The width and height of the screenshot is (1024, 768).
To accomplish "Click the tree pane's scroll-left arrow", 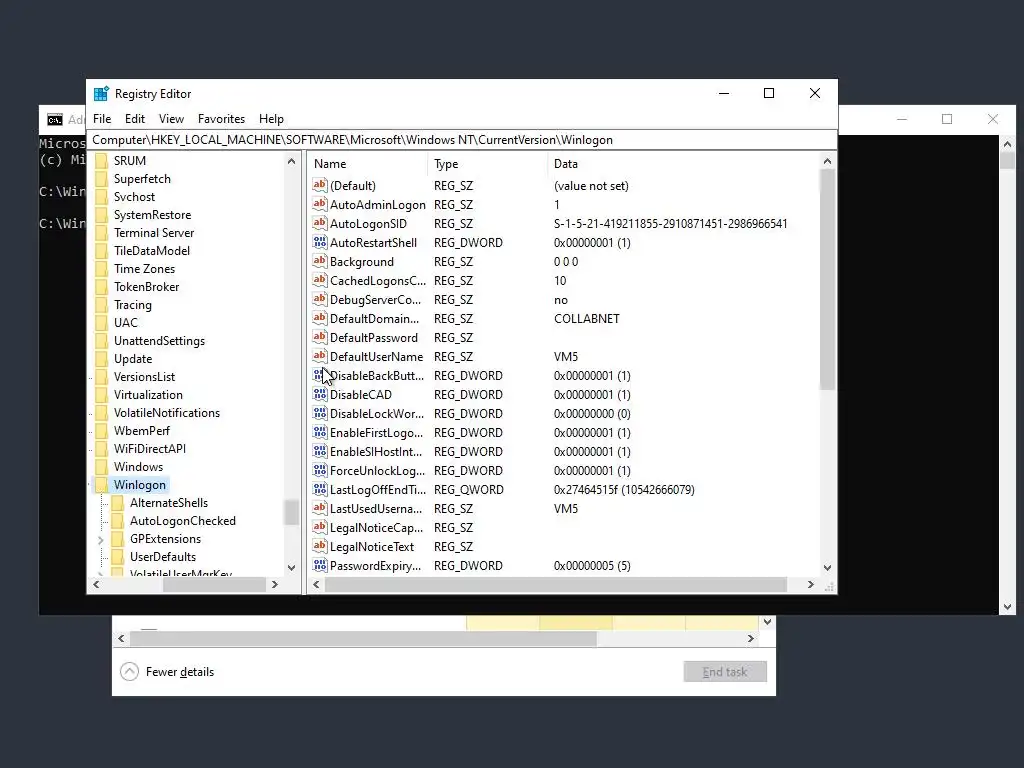I will [96, 584].
